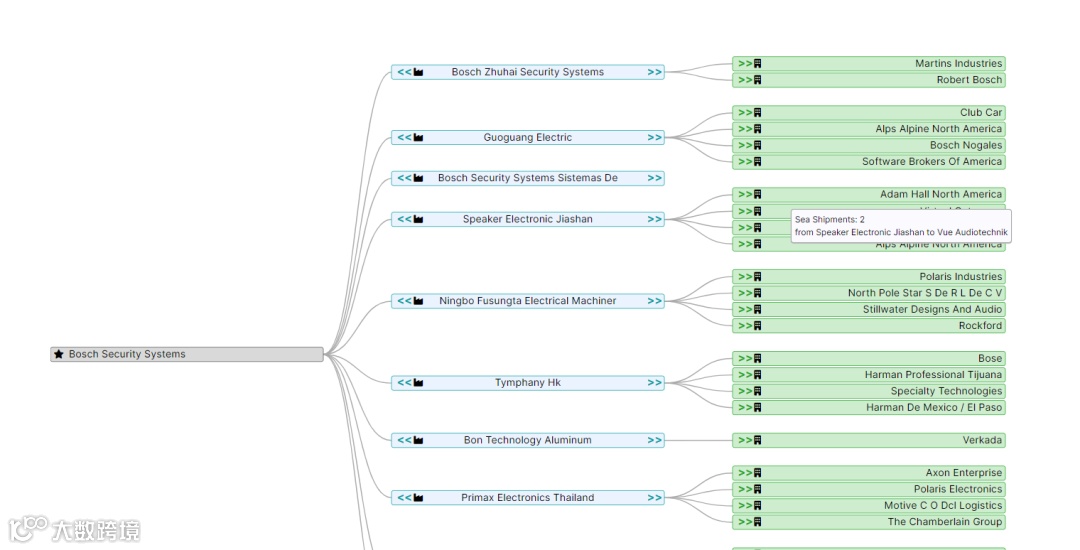Click the building icon on Verkada
The width and height of the screenshot is (1080, 550).
click(758, 440)
